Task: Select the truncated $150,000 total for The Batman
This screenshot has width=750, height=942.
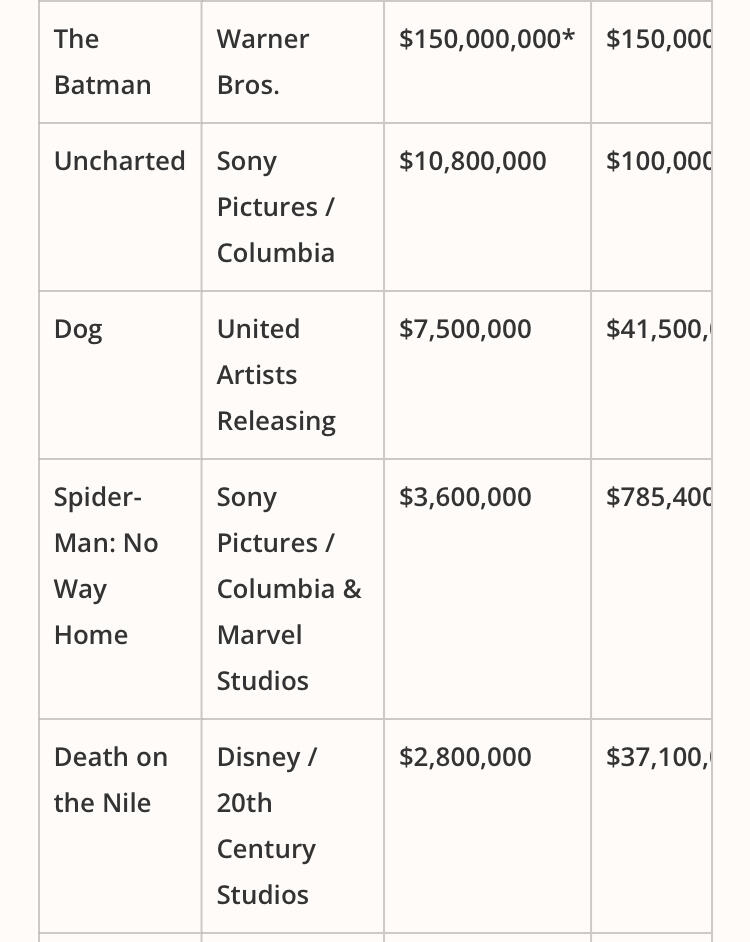Action: [x=659, y=39]
